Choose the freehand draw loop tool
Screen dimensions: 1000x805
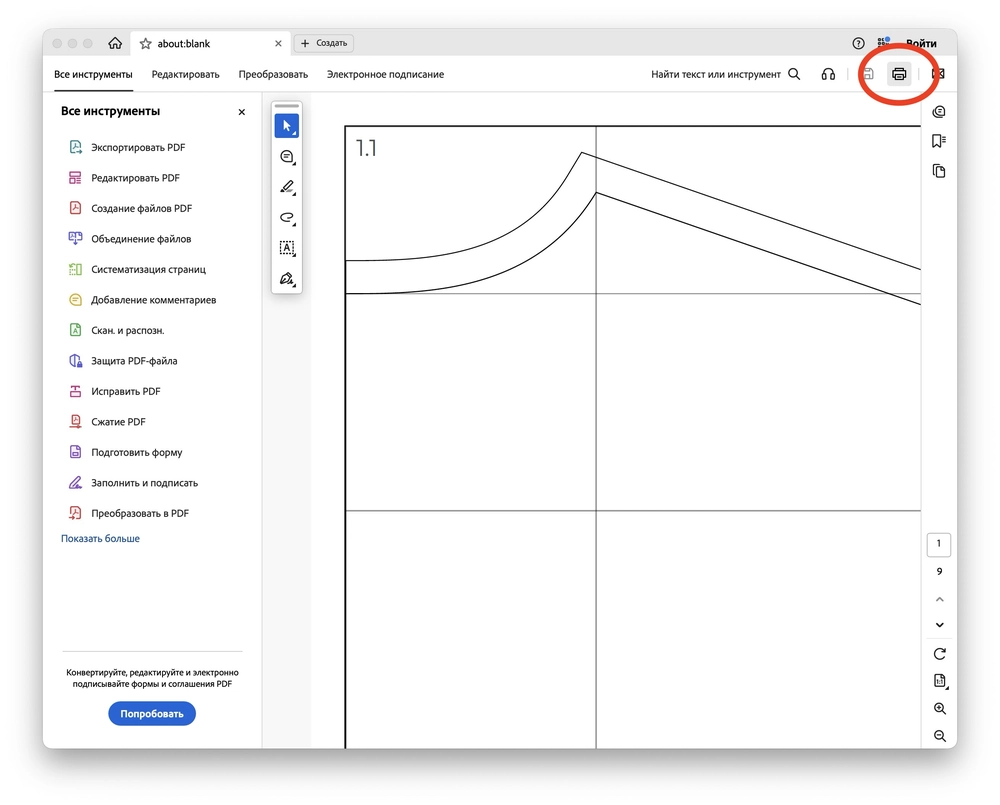[287, 218]
